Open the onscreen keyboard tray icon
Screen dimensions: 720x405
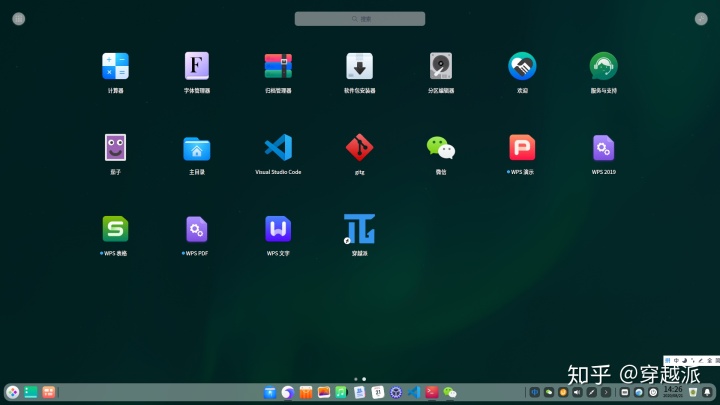point(624,393)
